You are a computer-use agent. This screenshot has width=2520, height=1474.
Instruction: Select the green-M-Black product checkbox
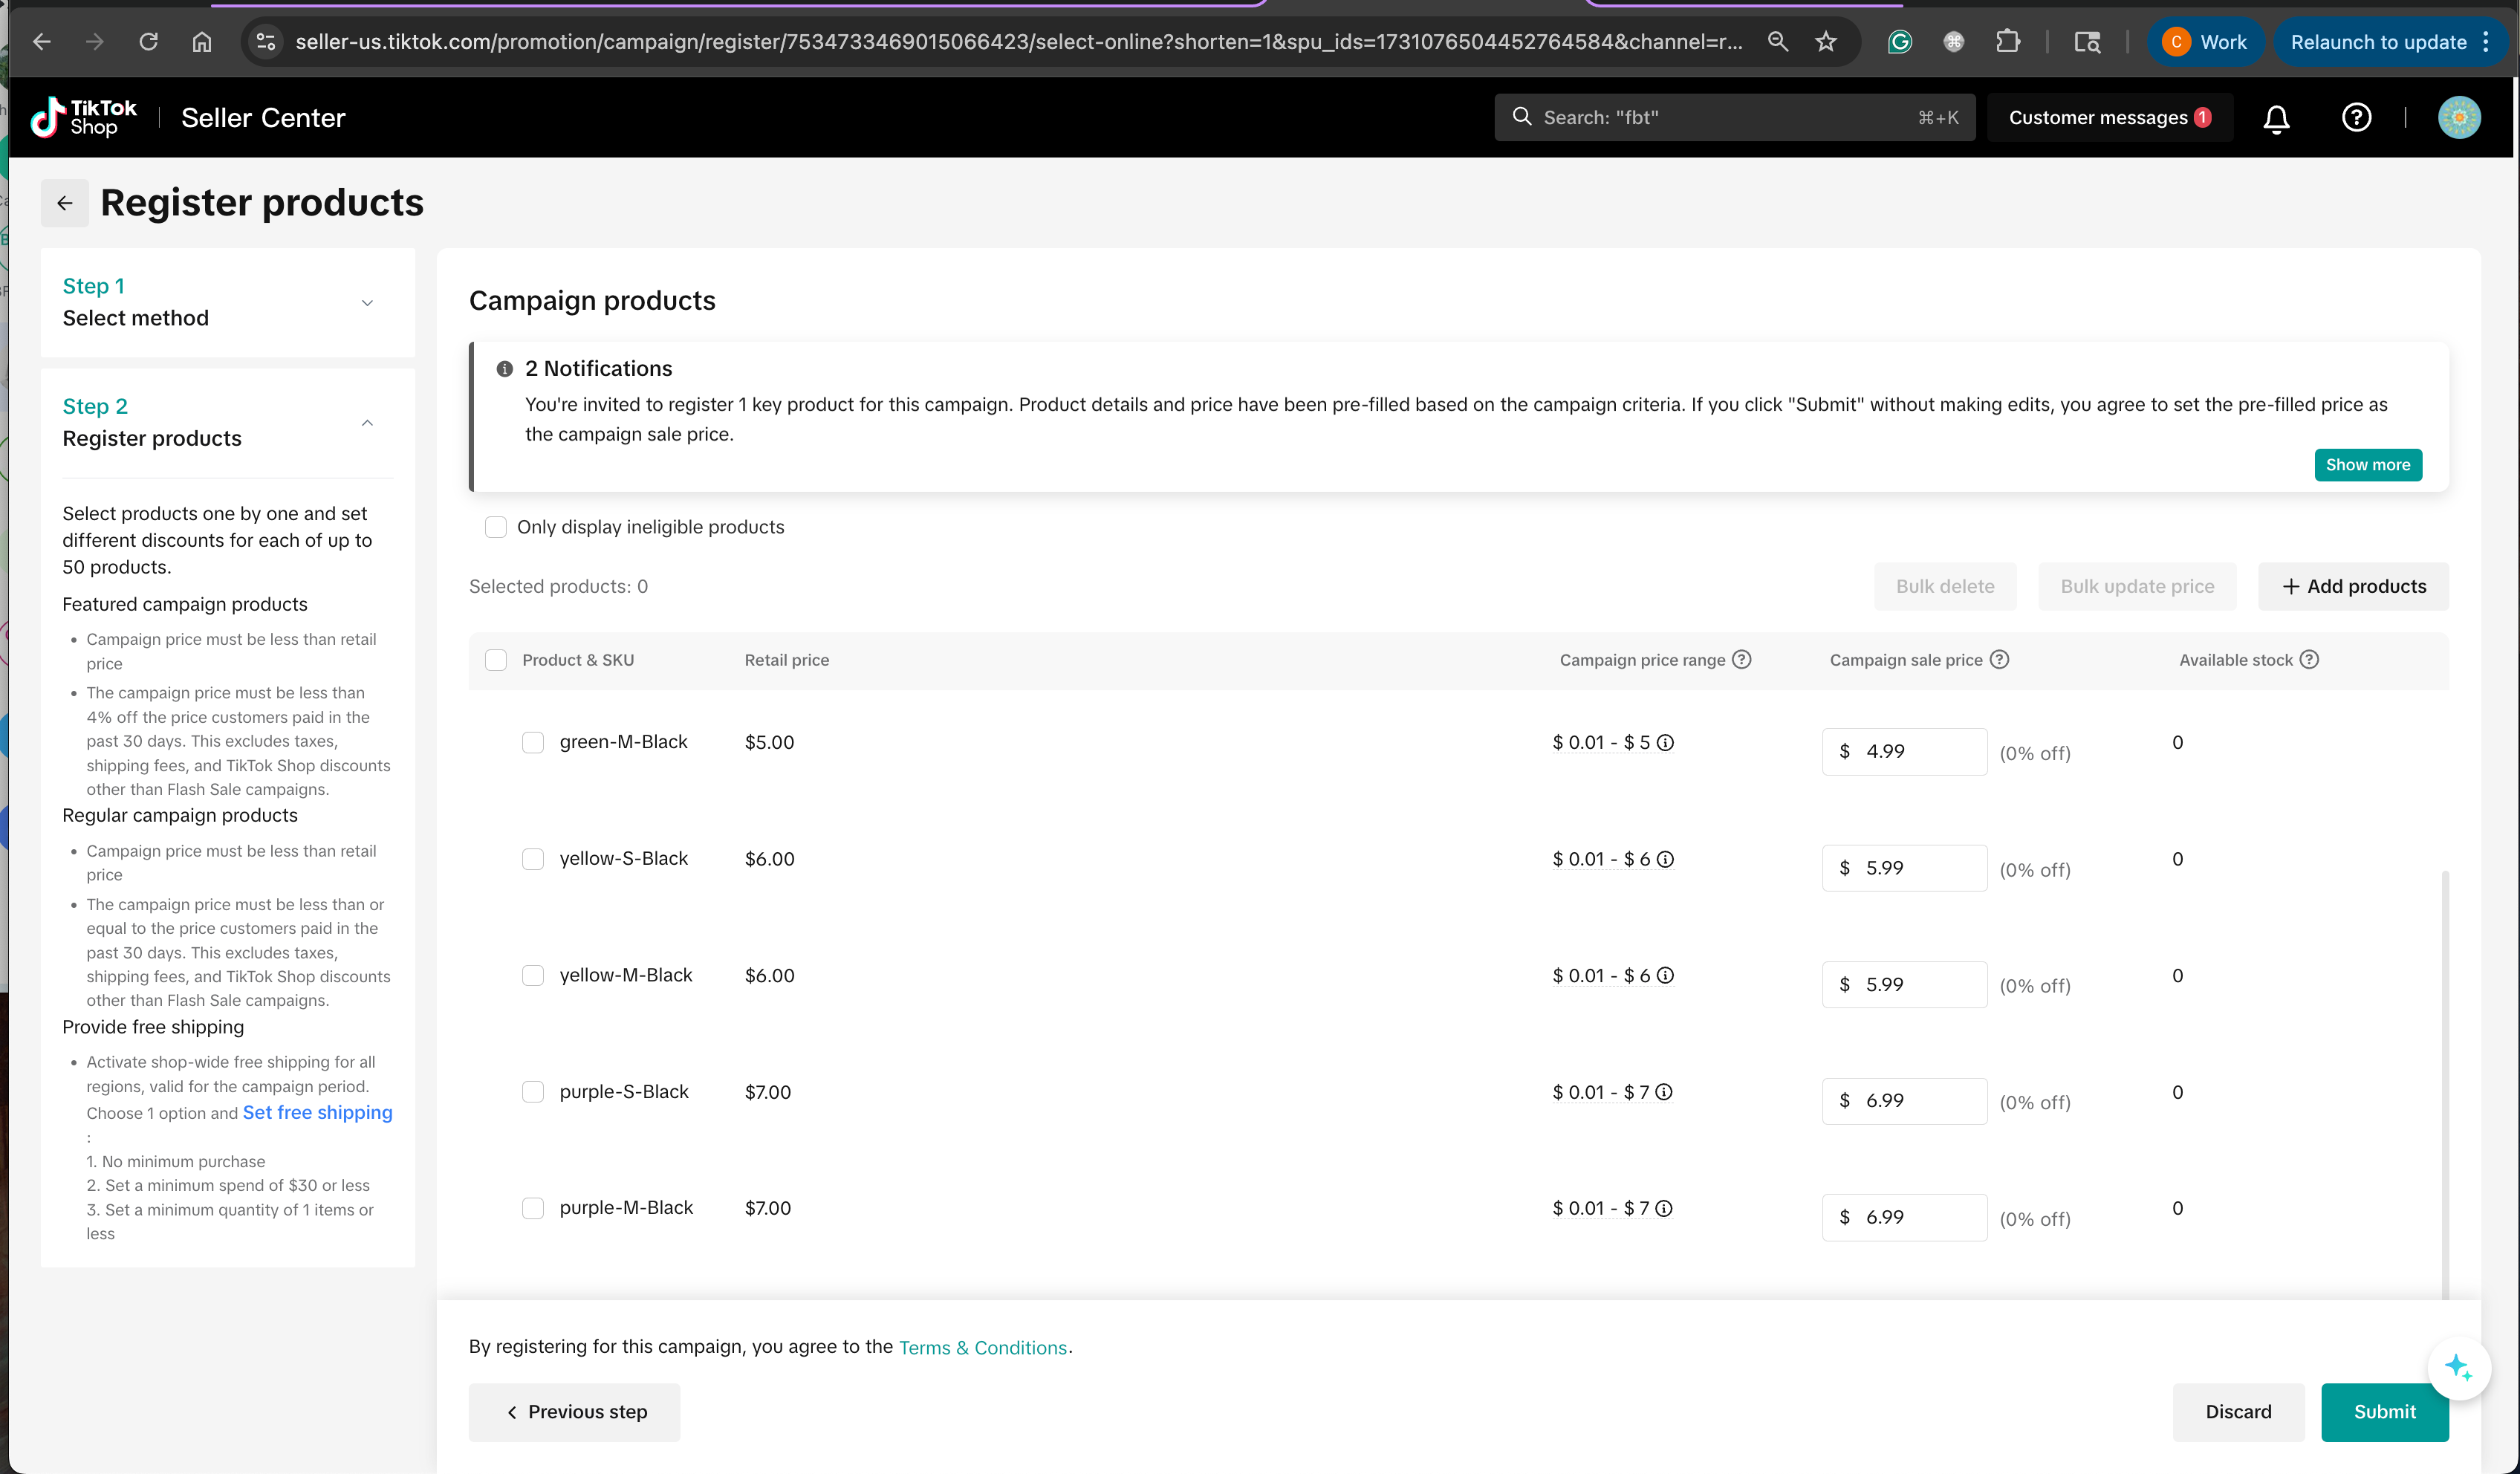[x=533, y=743]
